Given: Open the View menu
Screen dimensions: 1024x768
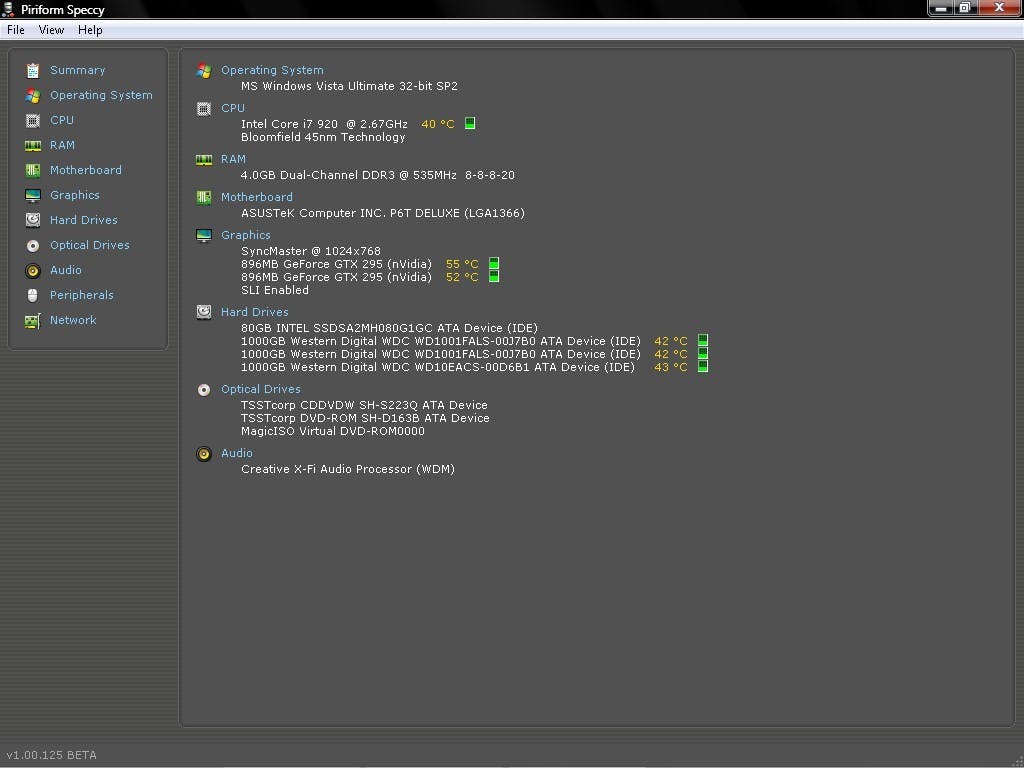Looking at the screenshot, I should pos(51,30).
